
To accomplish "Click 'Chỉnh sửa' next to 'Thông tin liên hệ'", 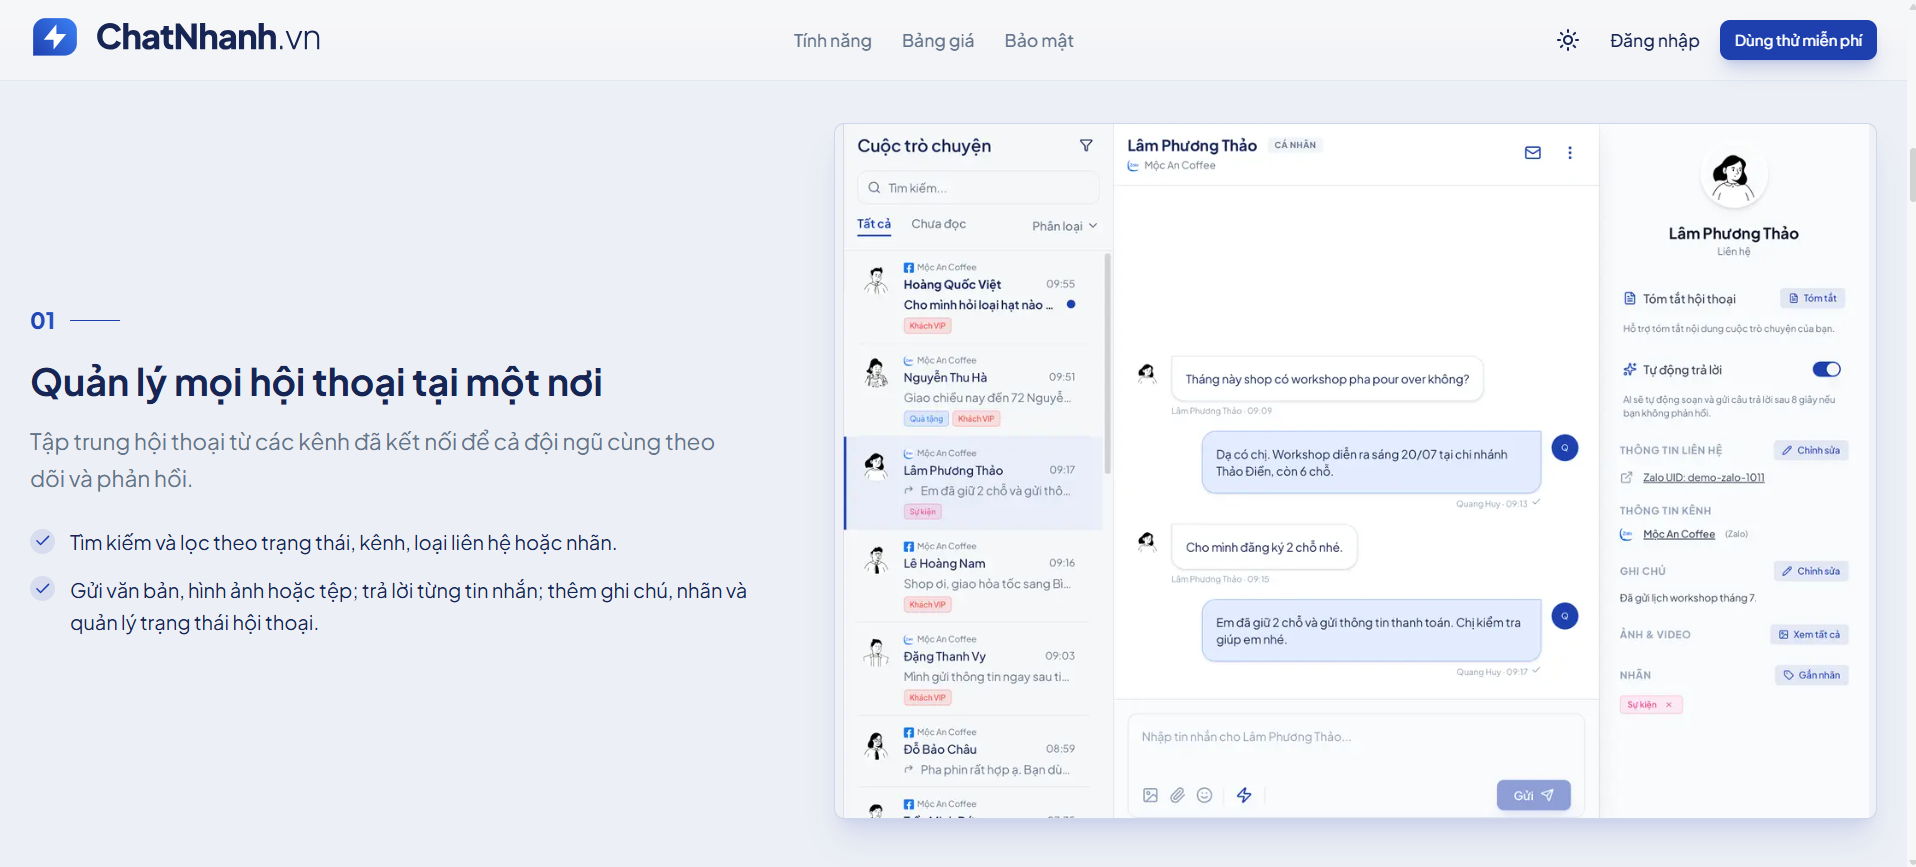I will pos(1811,450).
